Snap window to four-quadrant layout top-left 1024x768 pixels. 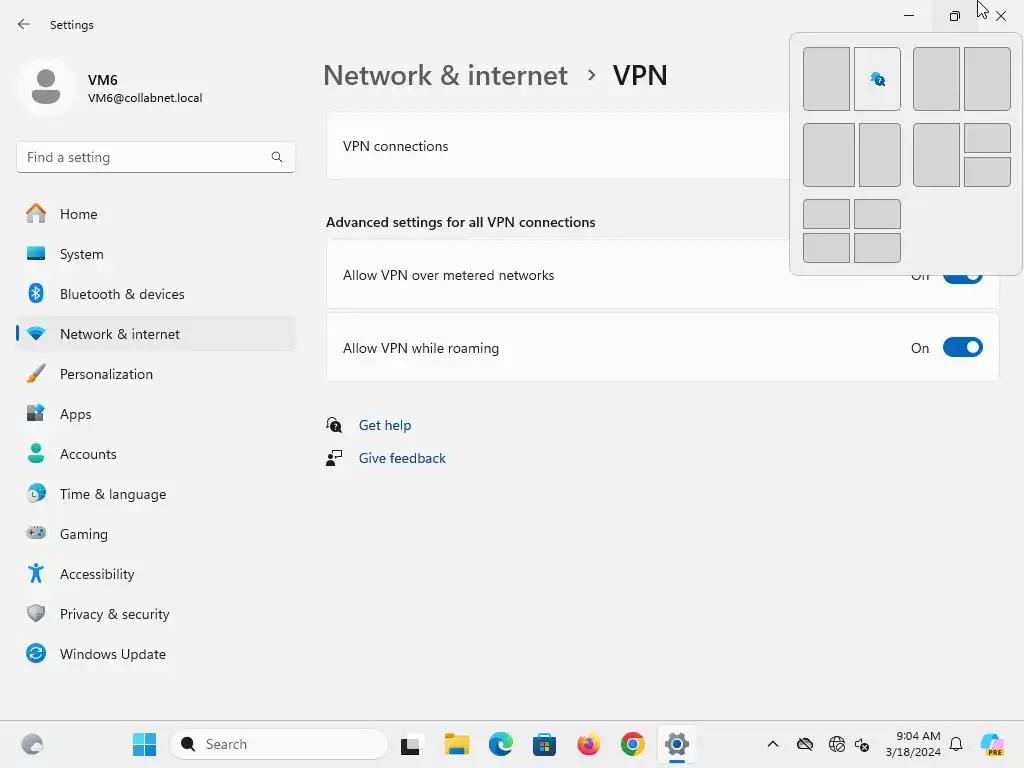pos(826,214)
